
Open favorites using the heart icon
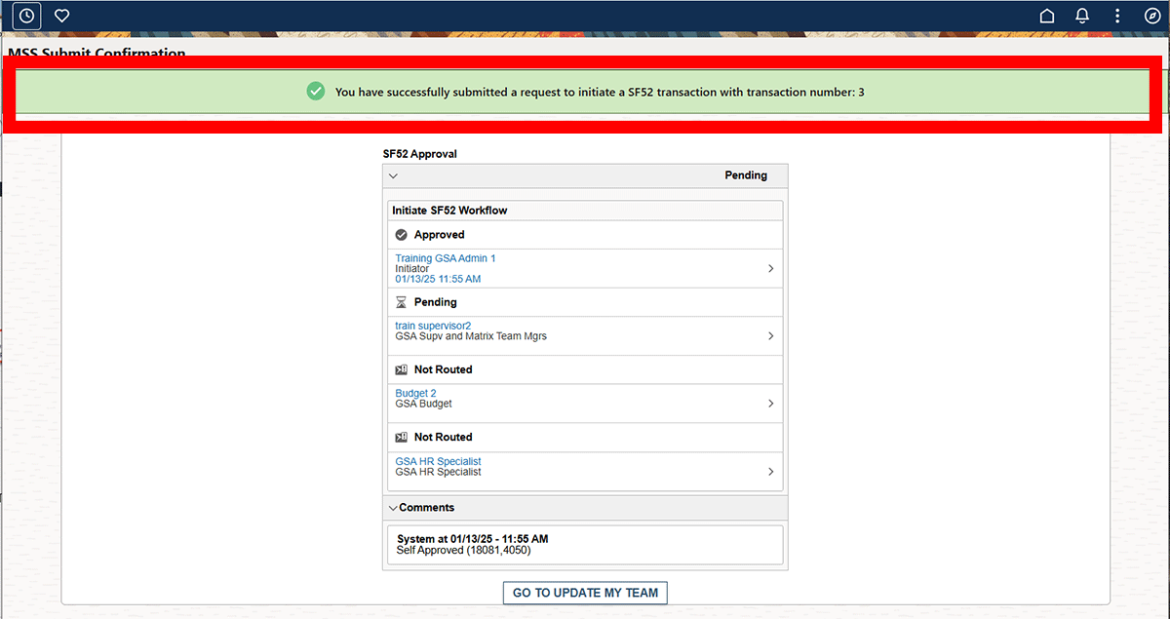tap(61, 15)
